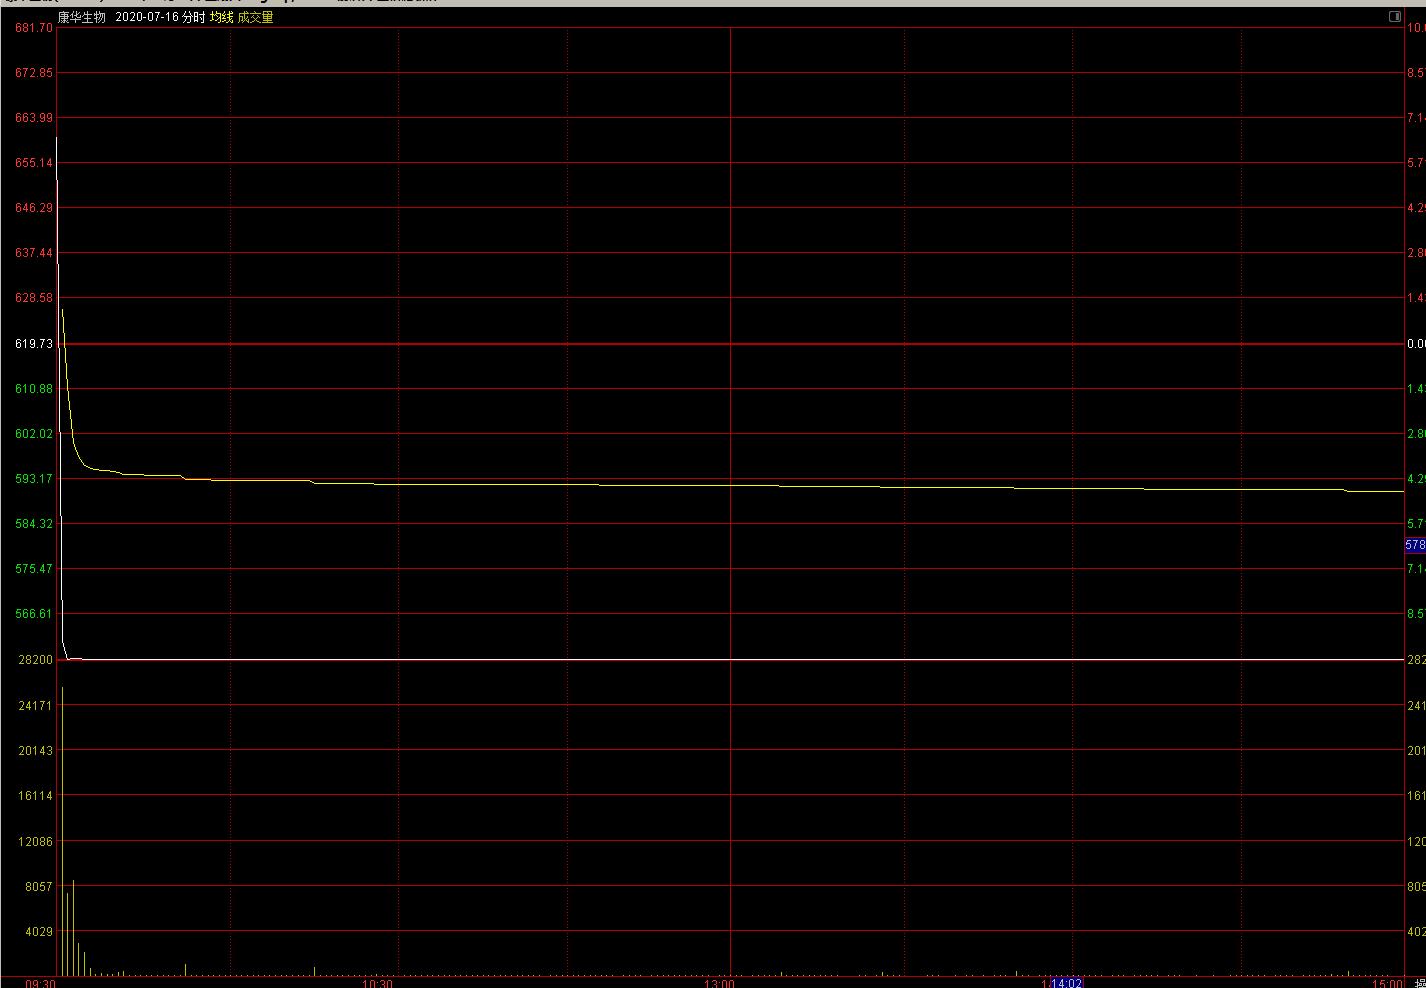Click the green 610.88 price label
Viewport: 1426px width, 988px height.
[x=34, y=389]
